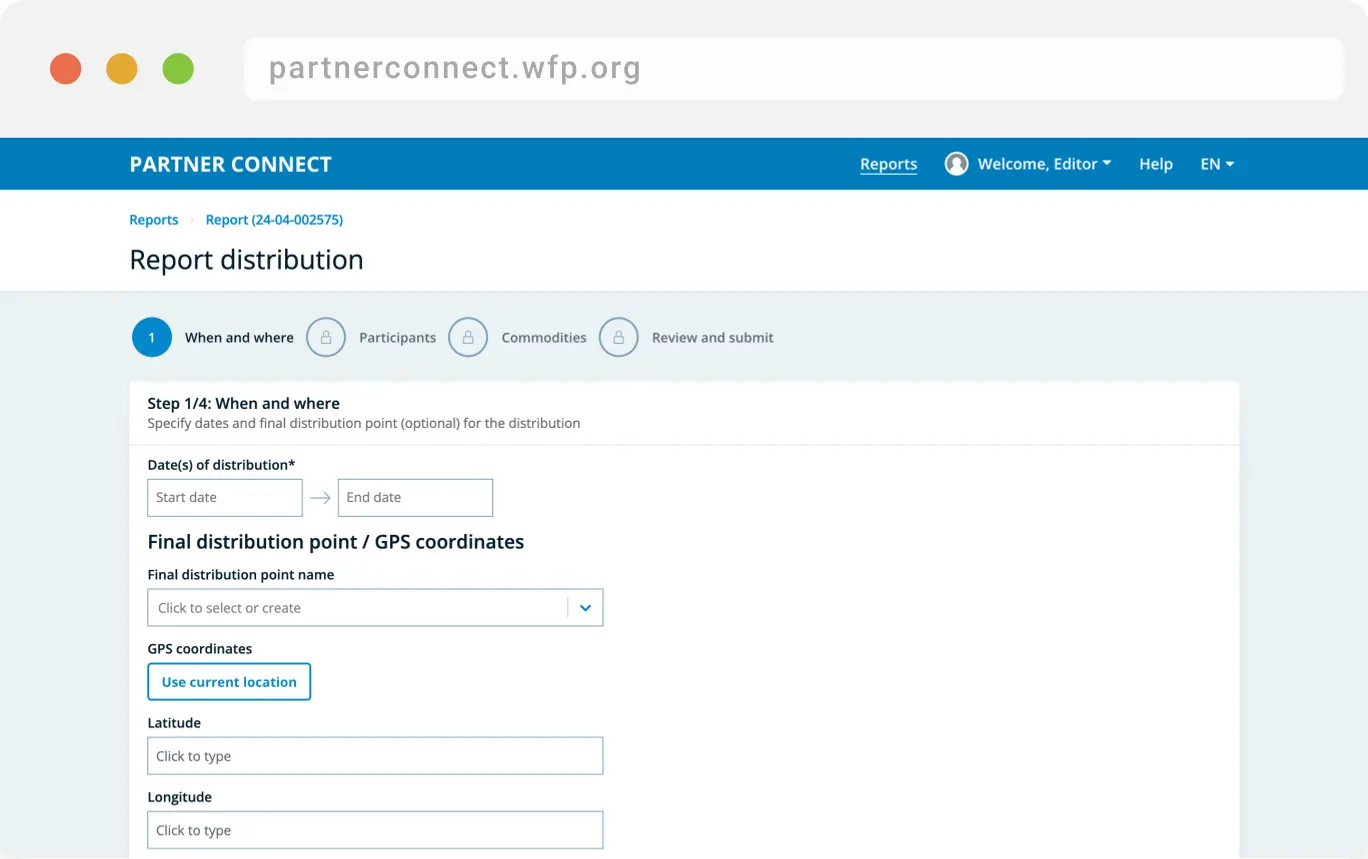
Task: Click the lock icon on the Commodities step
Action: click(x=468, y=337)
